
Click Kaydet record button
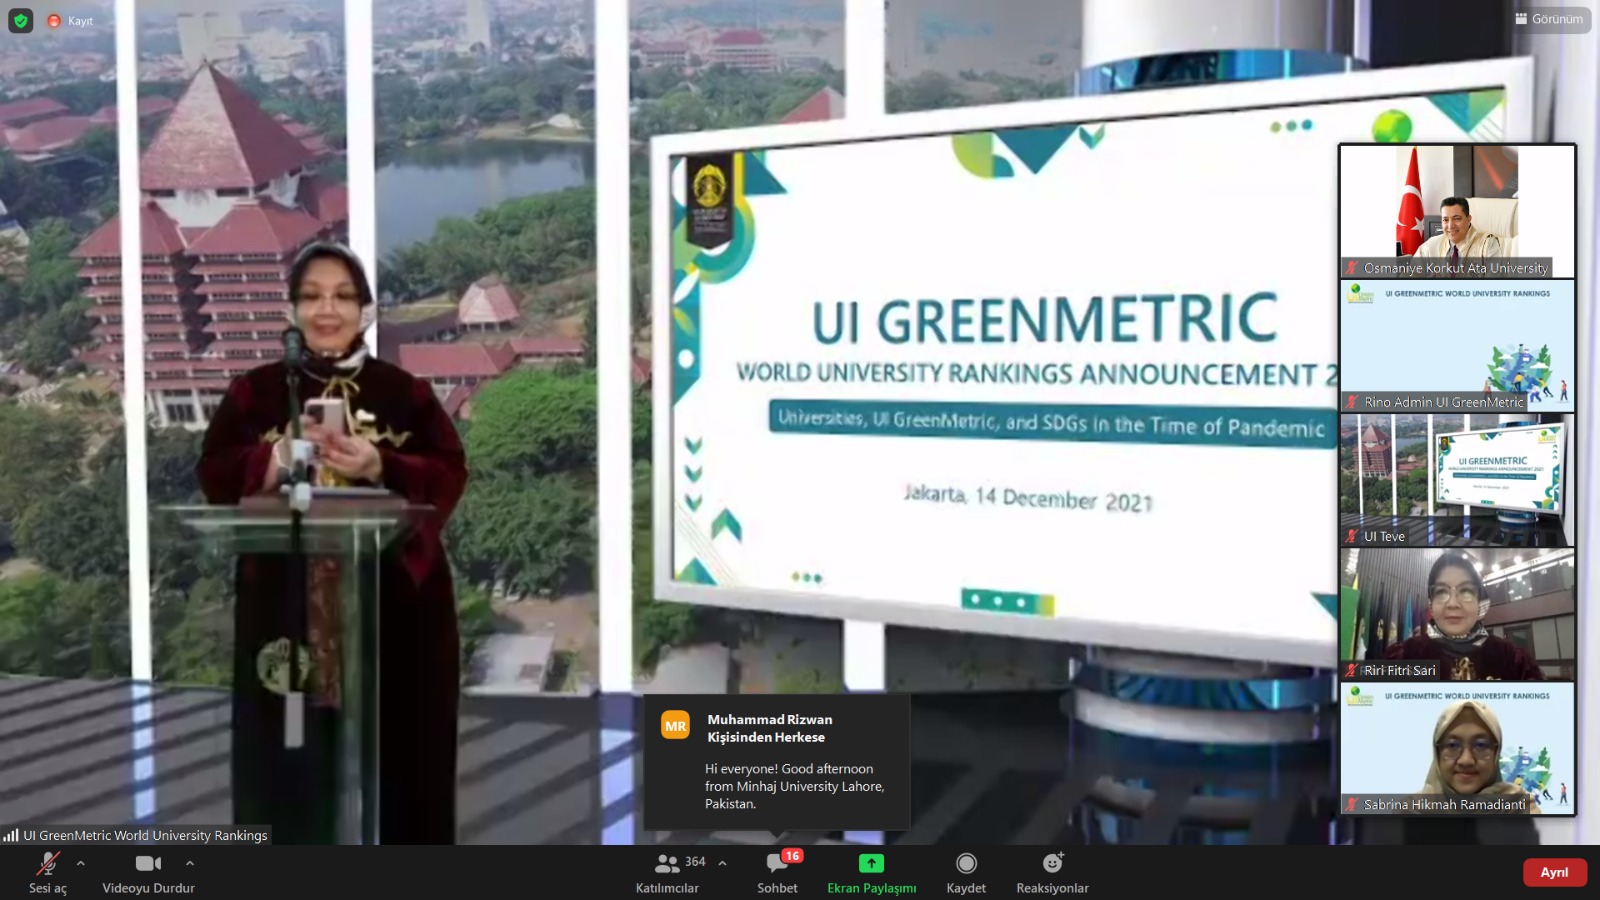pyautogui.click(x=966, y=872)
